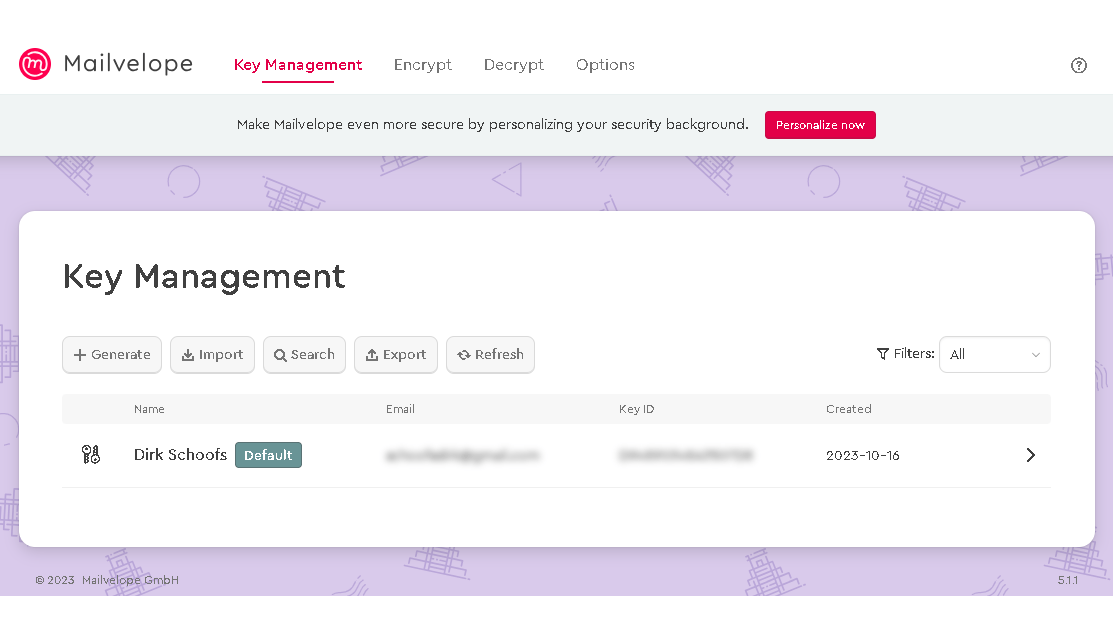1113x626 pixels.
Task: Select the Dirk Schoofs key name
Action: [180, 454]
